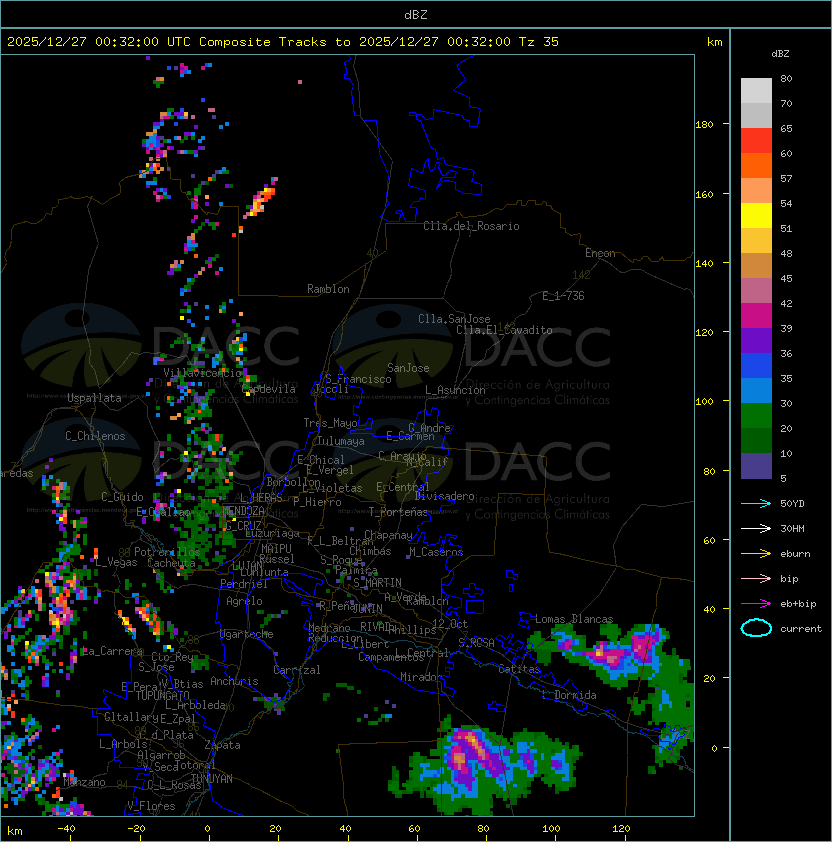Image resolution: width=832 pixels, height=842 pixels.
Task: Click the E_1-736 map label
Action: (563, 296)
